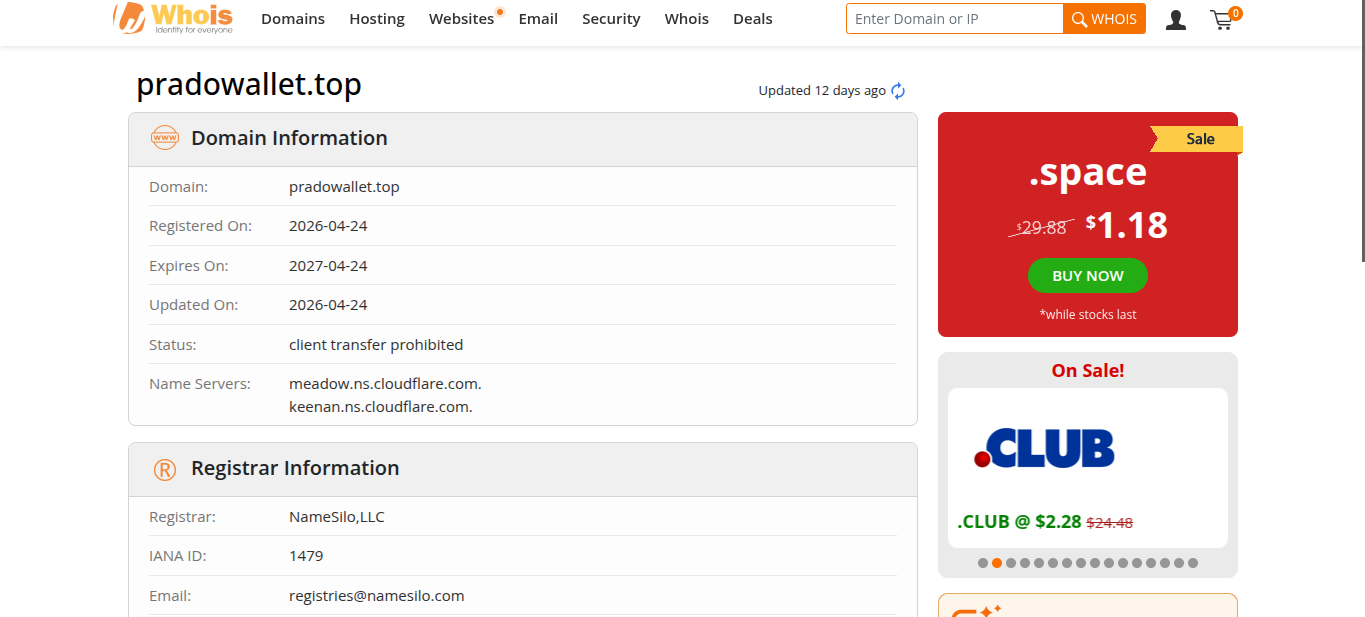
Task: Select the client transfer prohibited status
Action: pyautogui.click(x=376, y=345)
